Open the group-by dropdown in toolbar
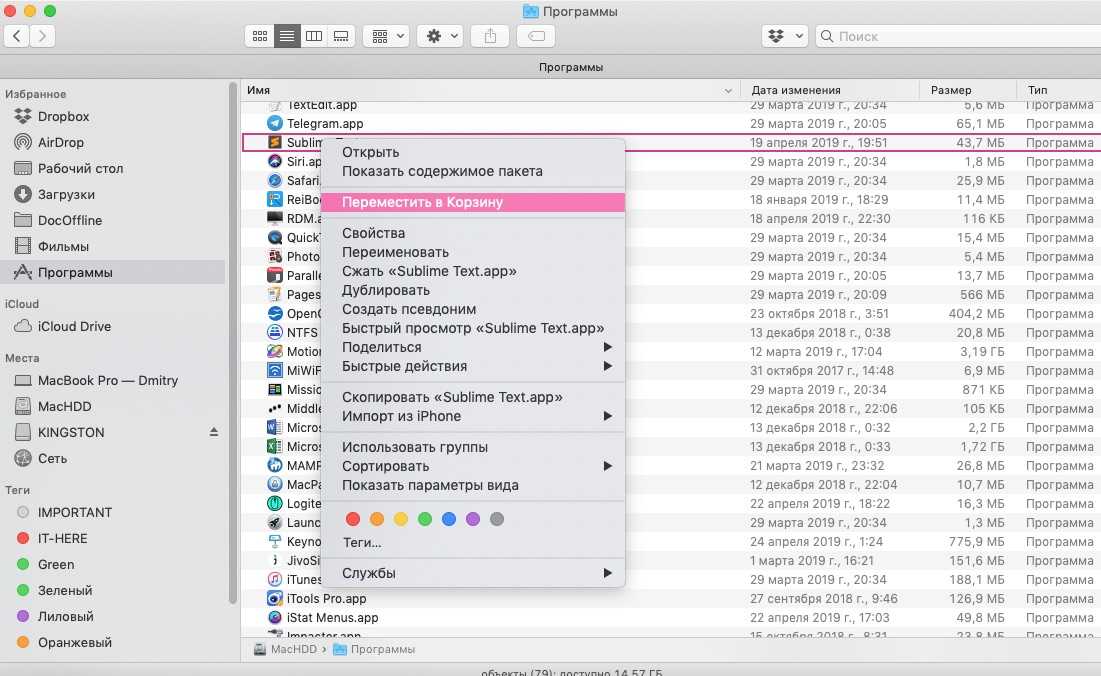The width and height of the screenshot is (1101, 676). pos(387,36)
